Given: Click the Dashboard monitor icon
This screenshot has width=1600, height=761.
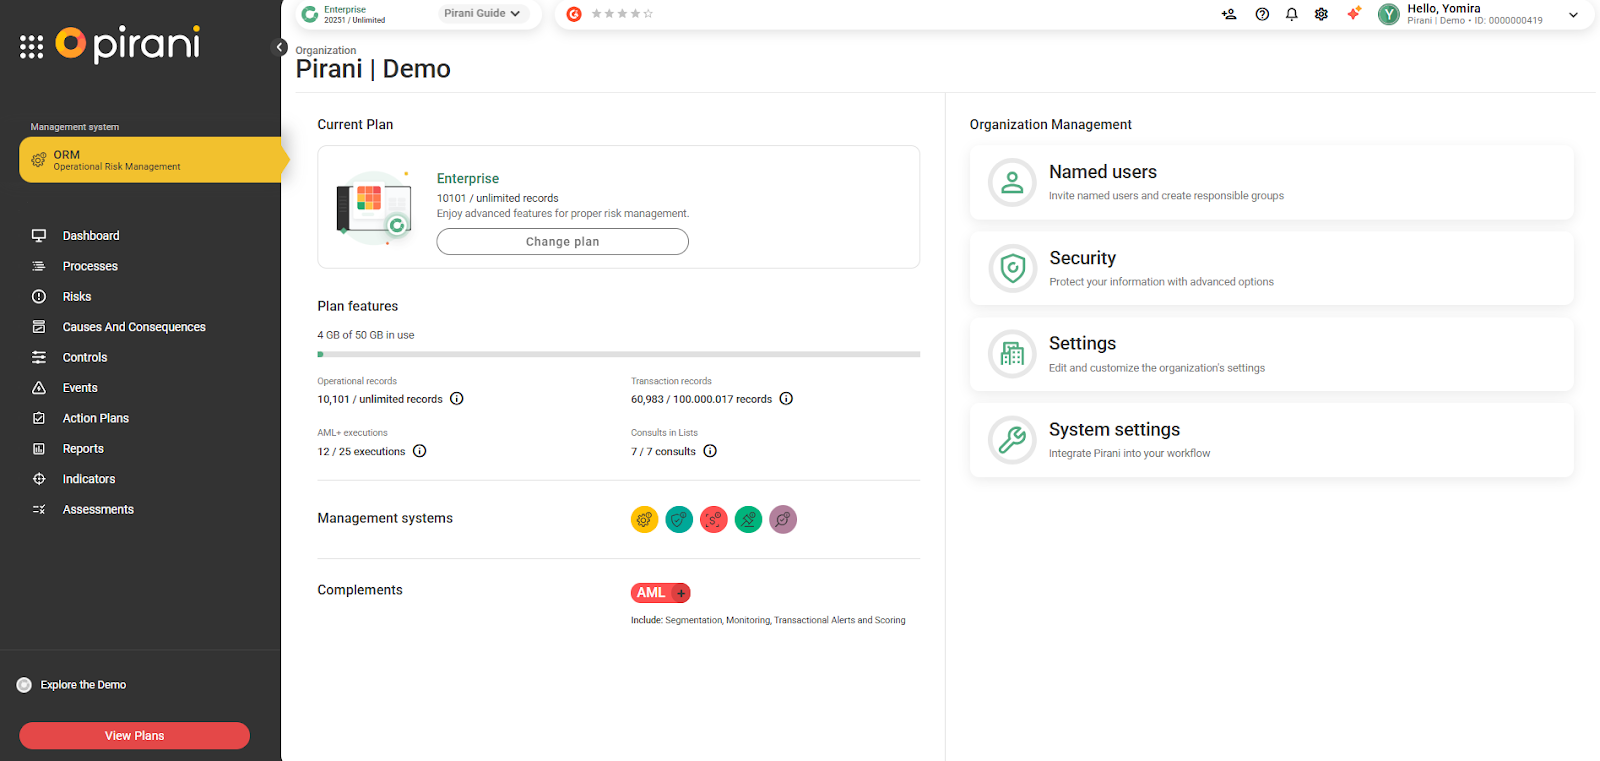Looking at the screenshot, I should [39, 236].
